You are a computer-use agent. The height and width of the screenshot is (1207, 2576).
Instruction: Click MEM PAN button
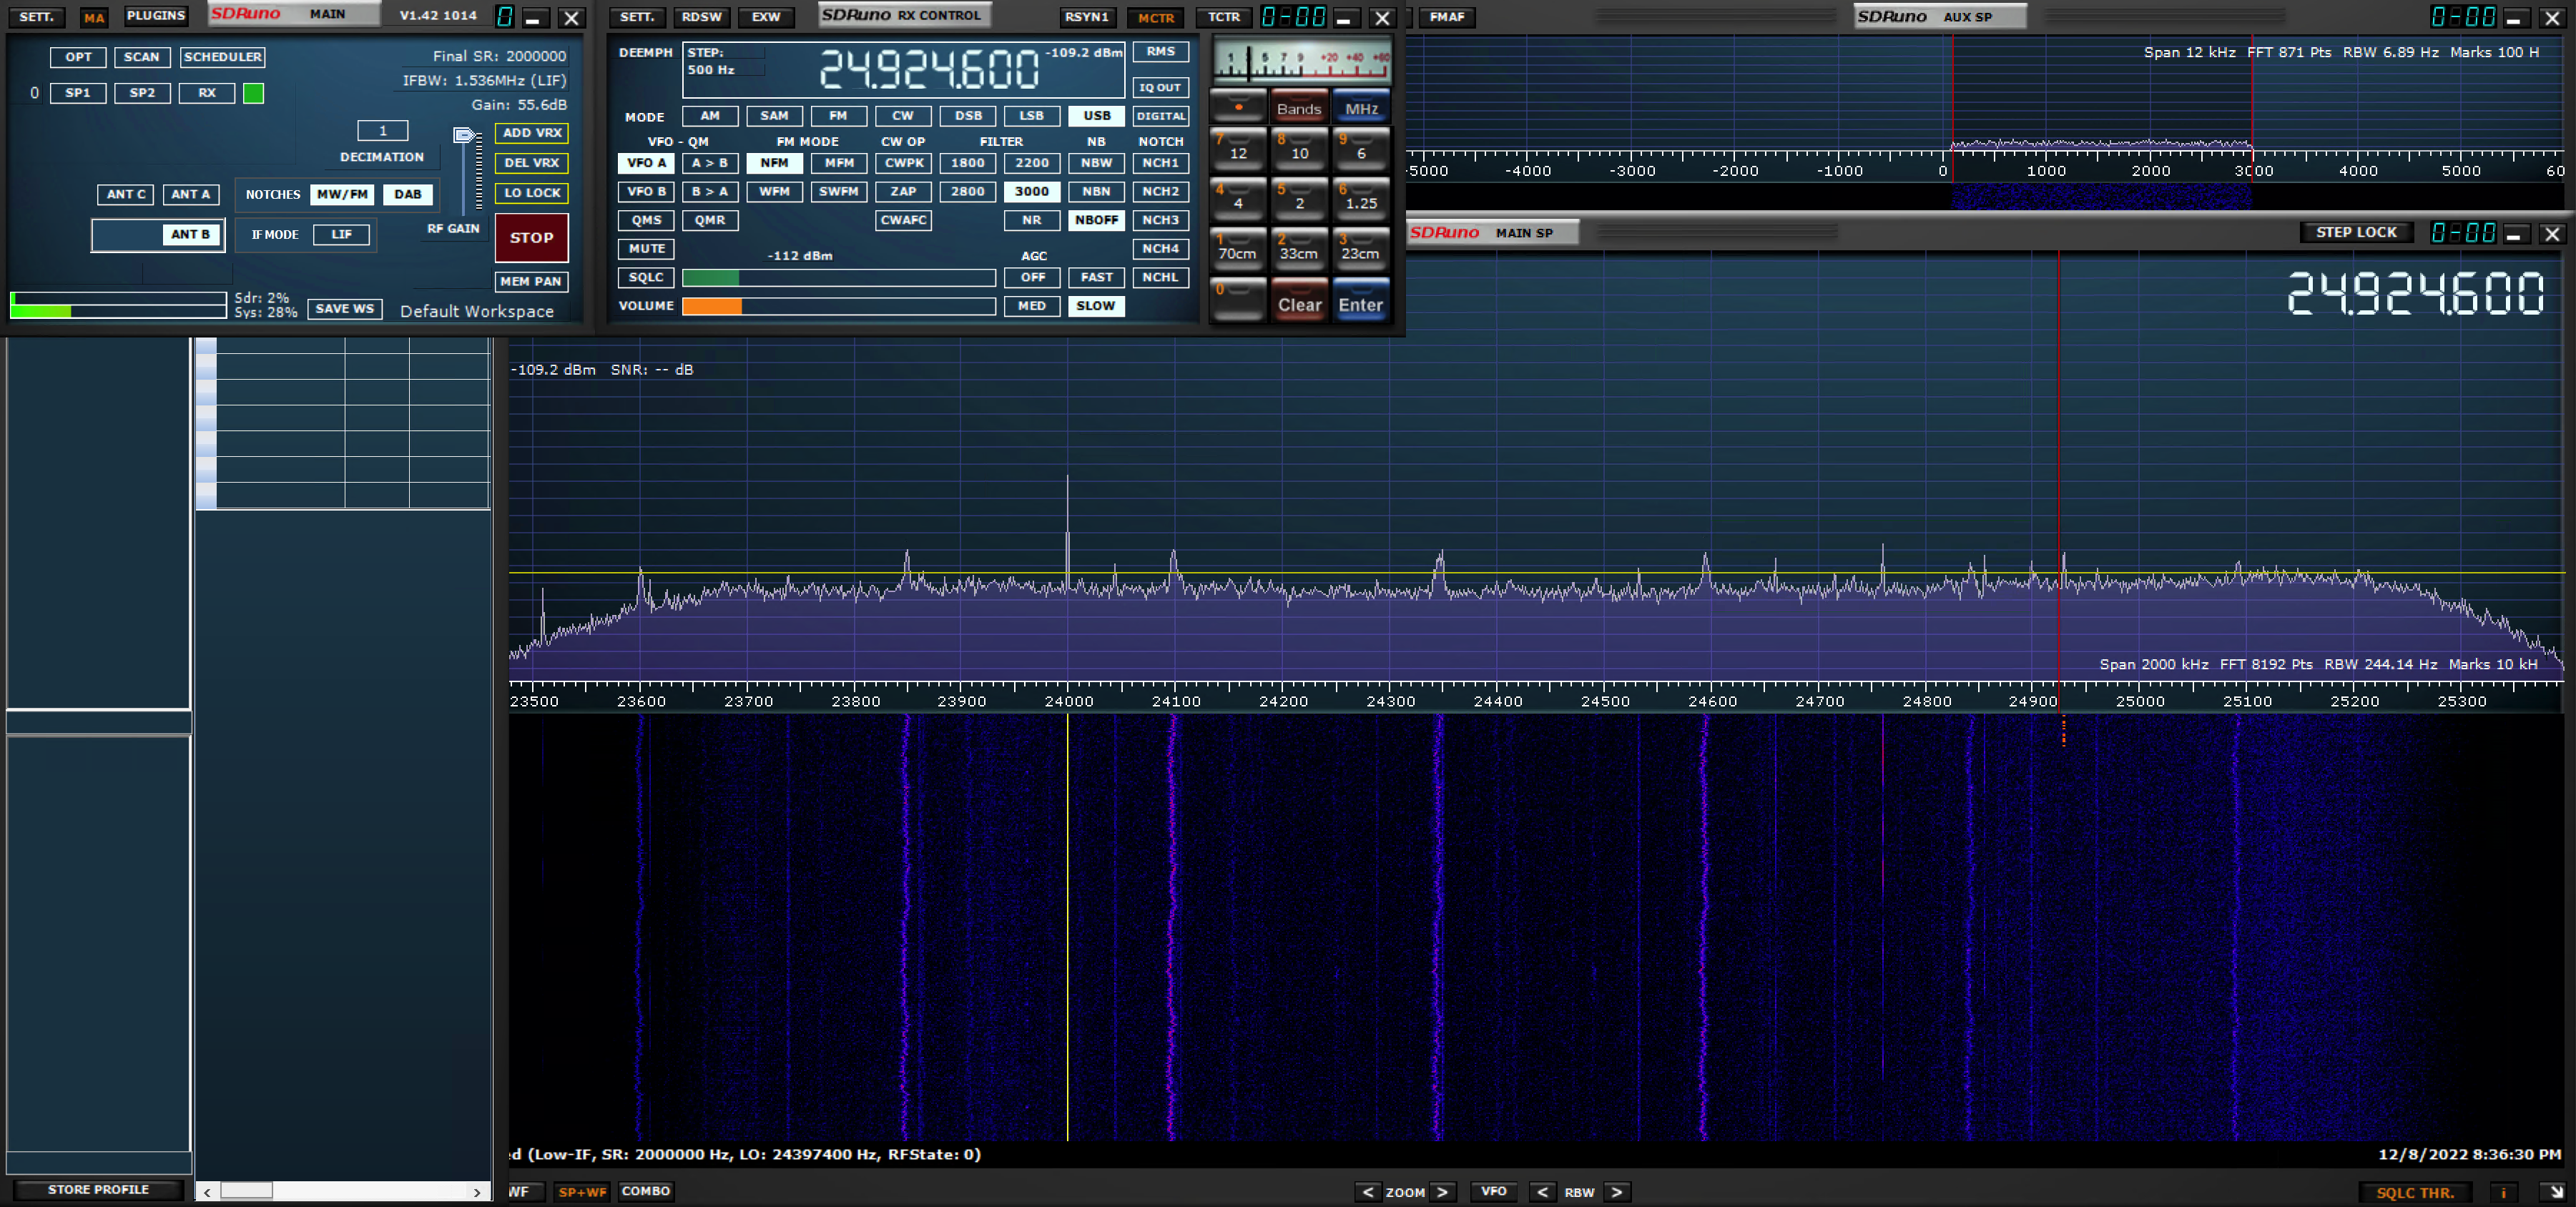point(532,281)
